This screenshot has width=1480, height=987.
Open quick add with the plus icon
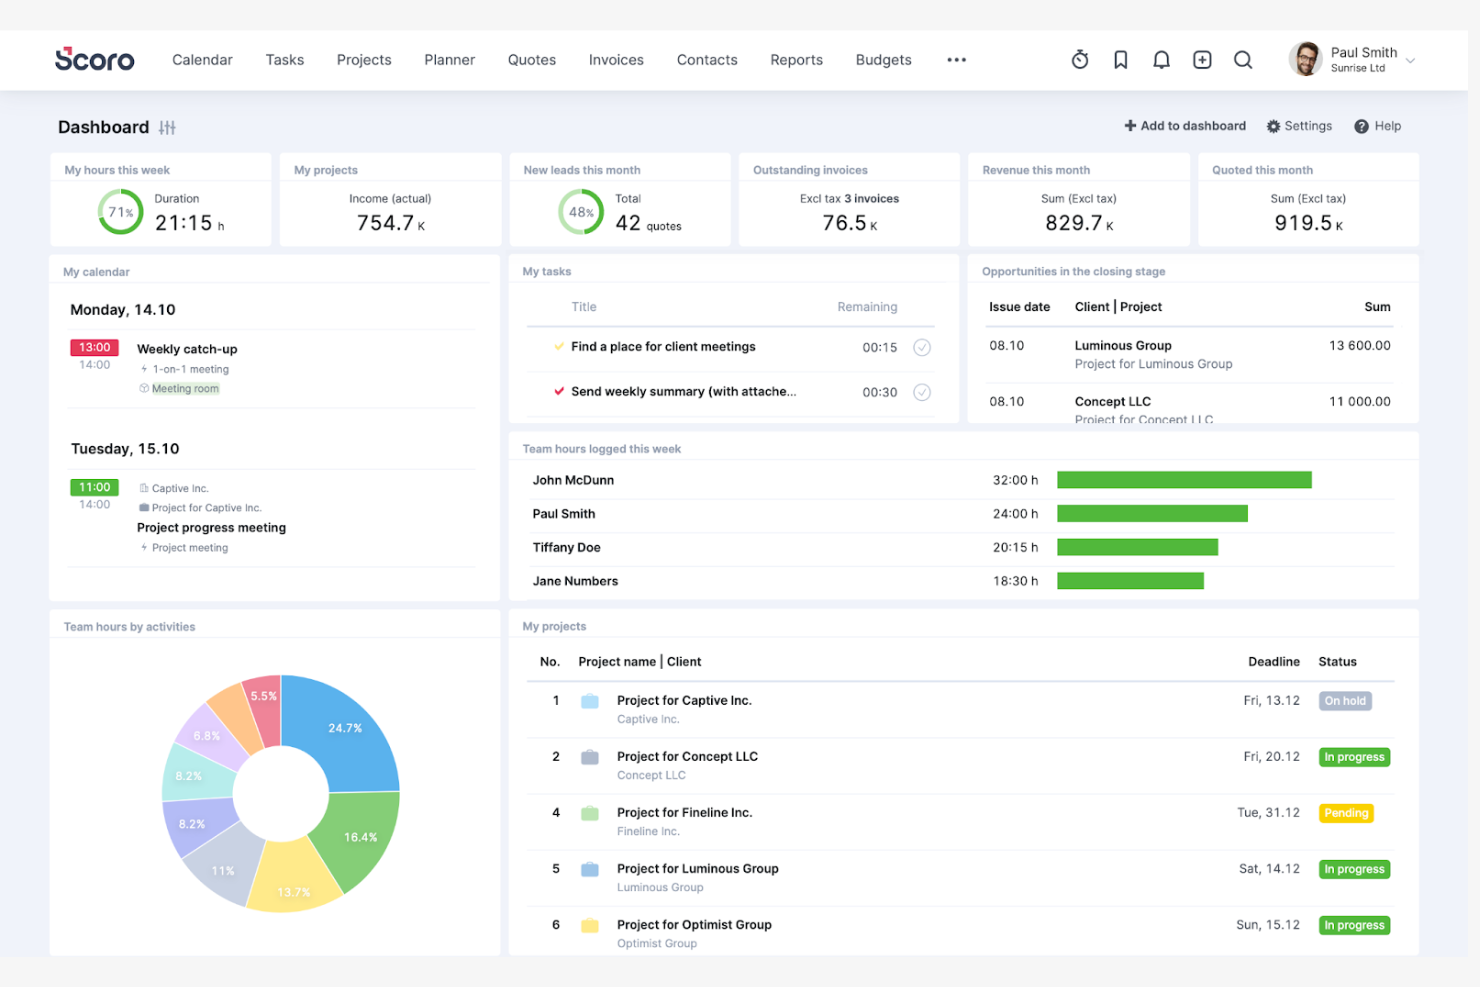tap(1201, 59)
